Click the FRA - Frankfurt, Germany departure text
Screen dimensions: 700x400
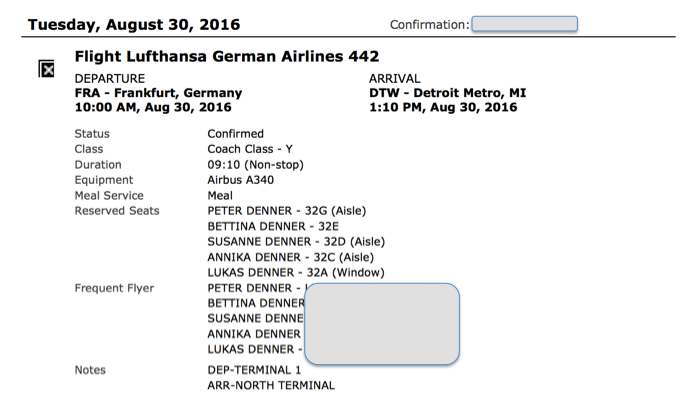(158, 93)
